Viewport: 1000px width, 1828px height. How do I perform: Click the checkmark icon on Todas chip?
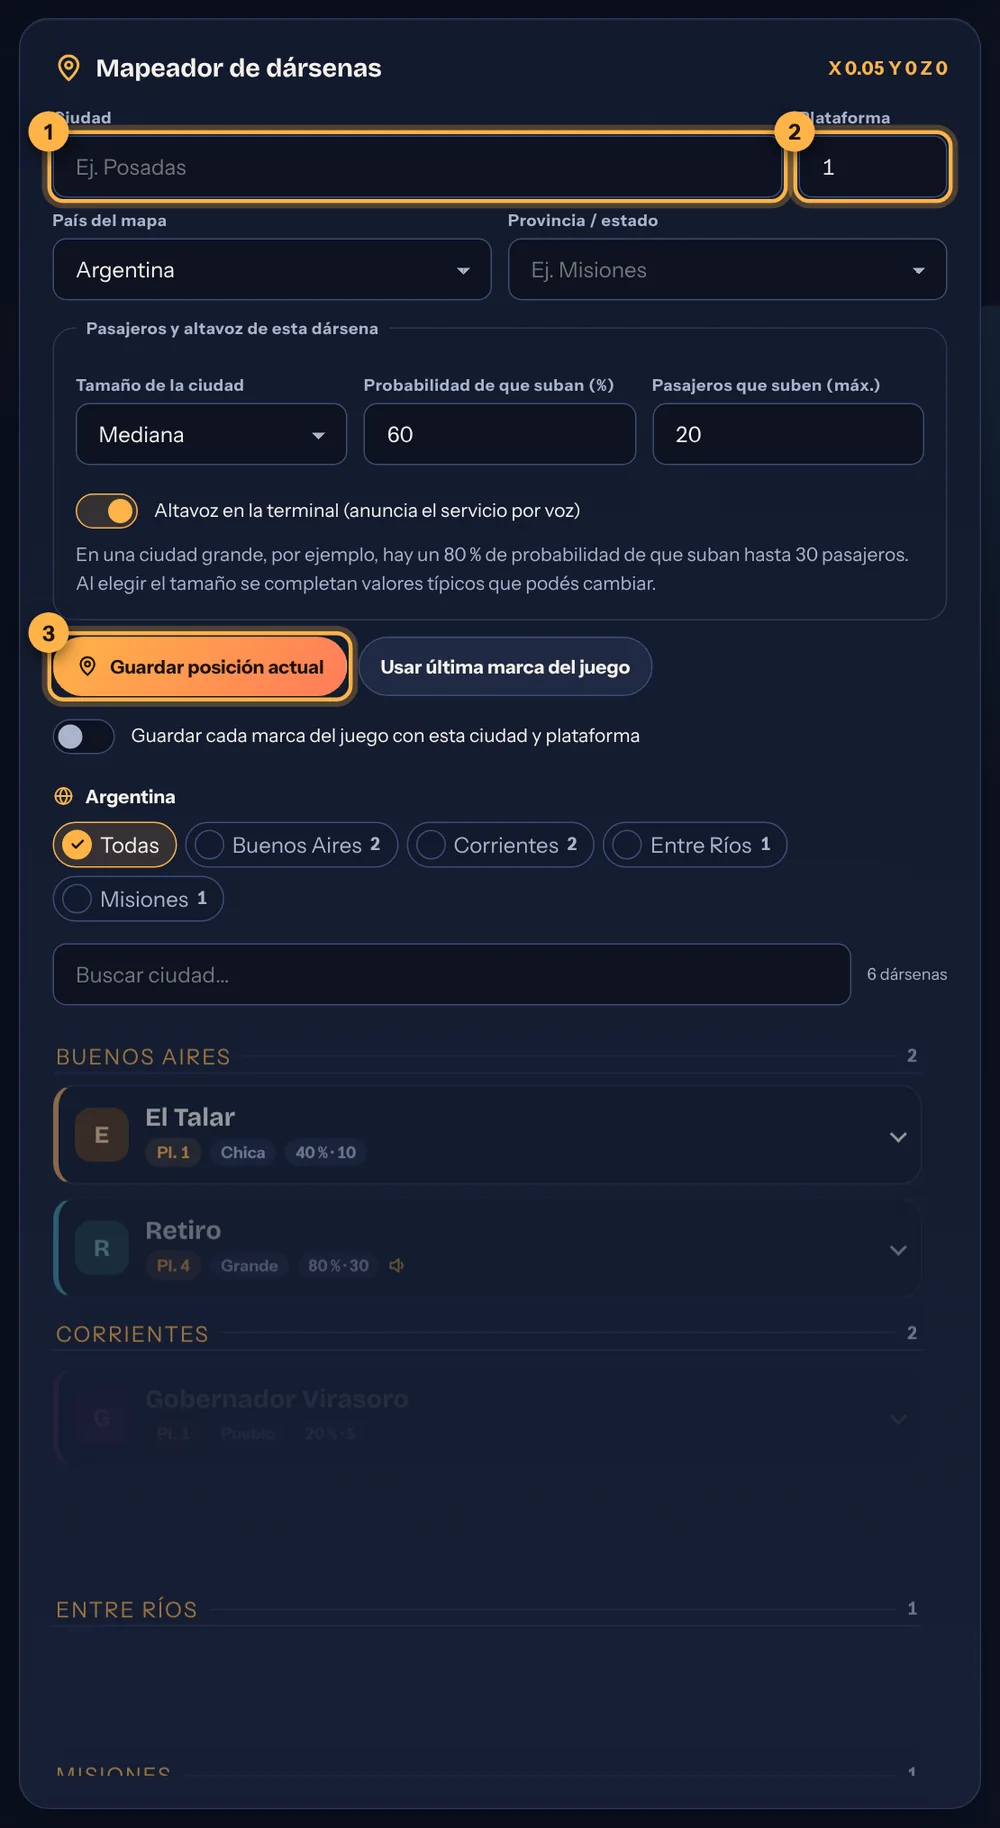coord(77,845)
